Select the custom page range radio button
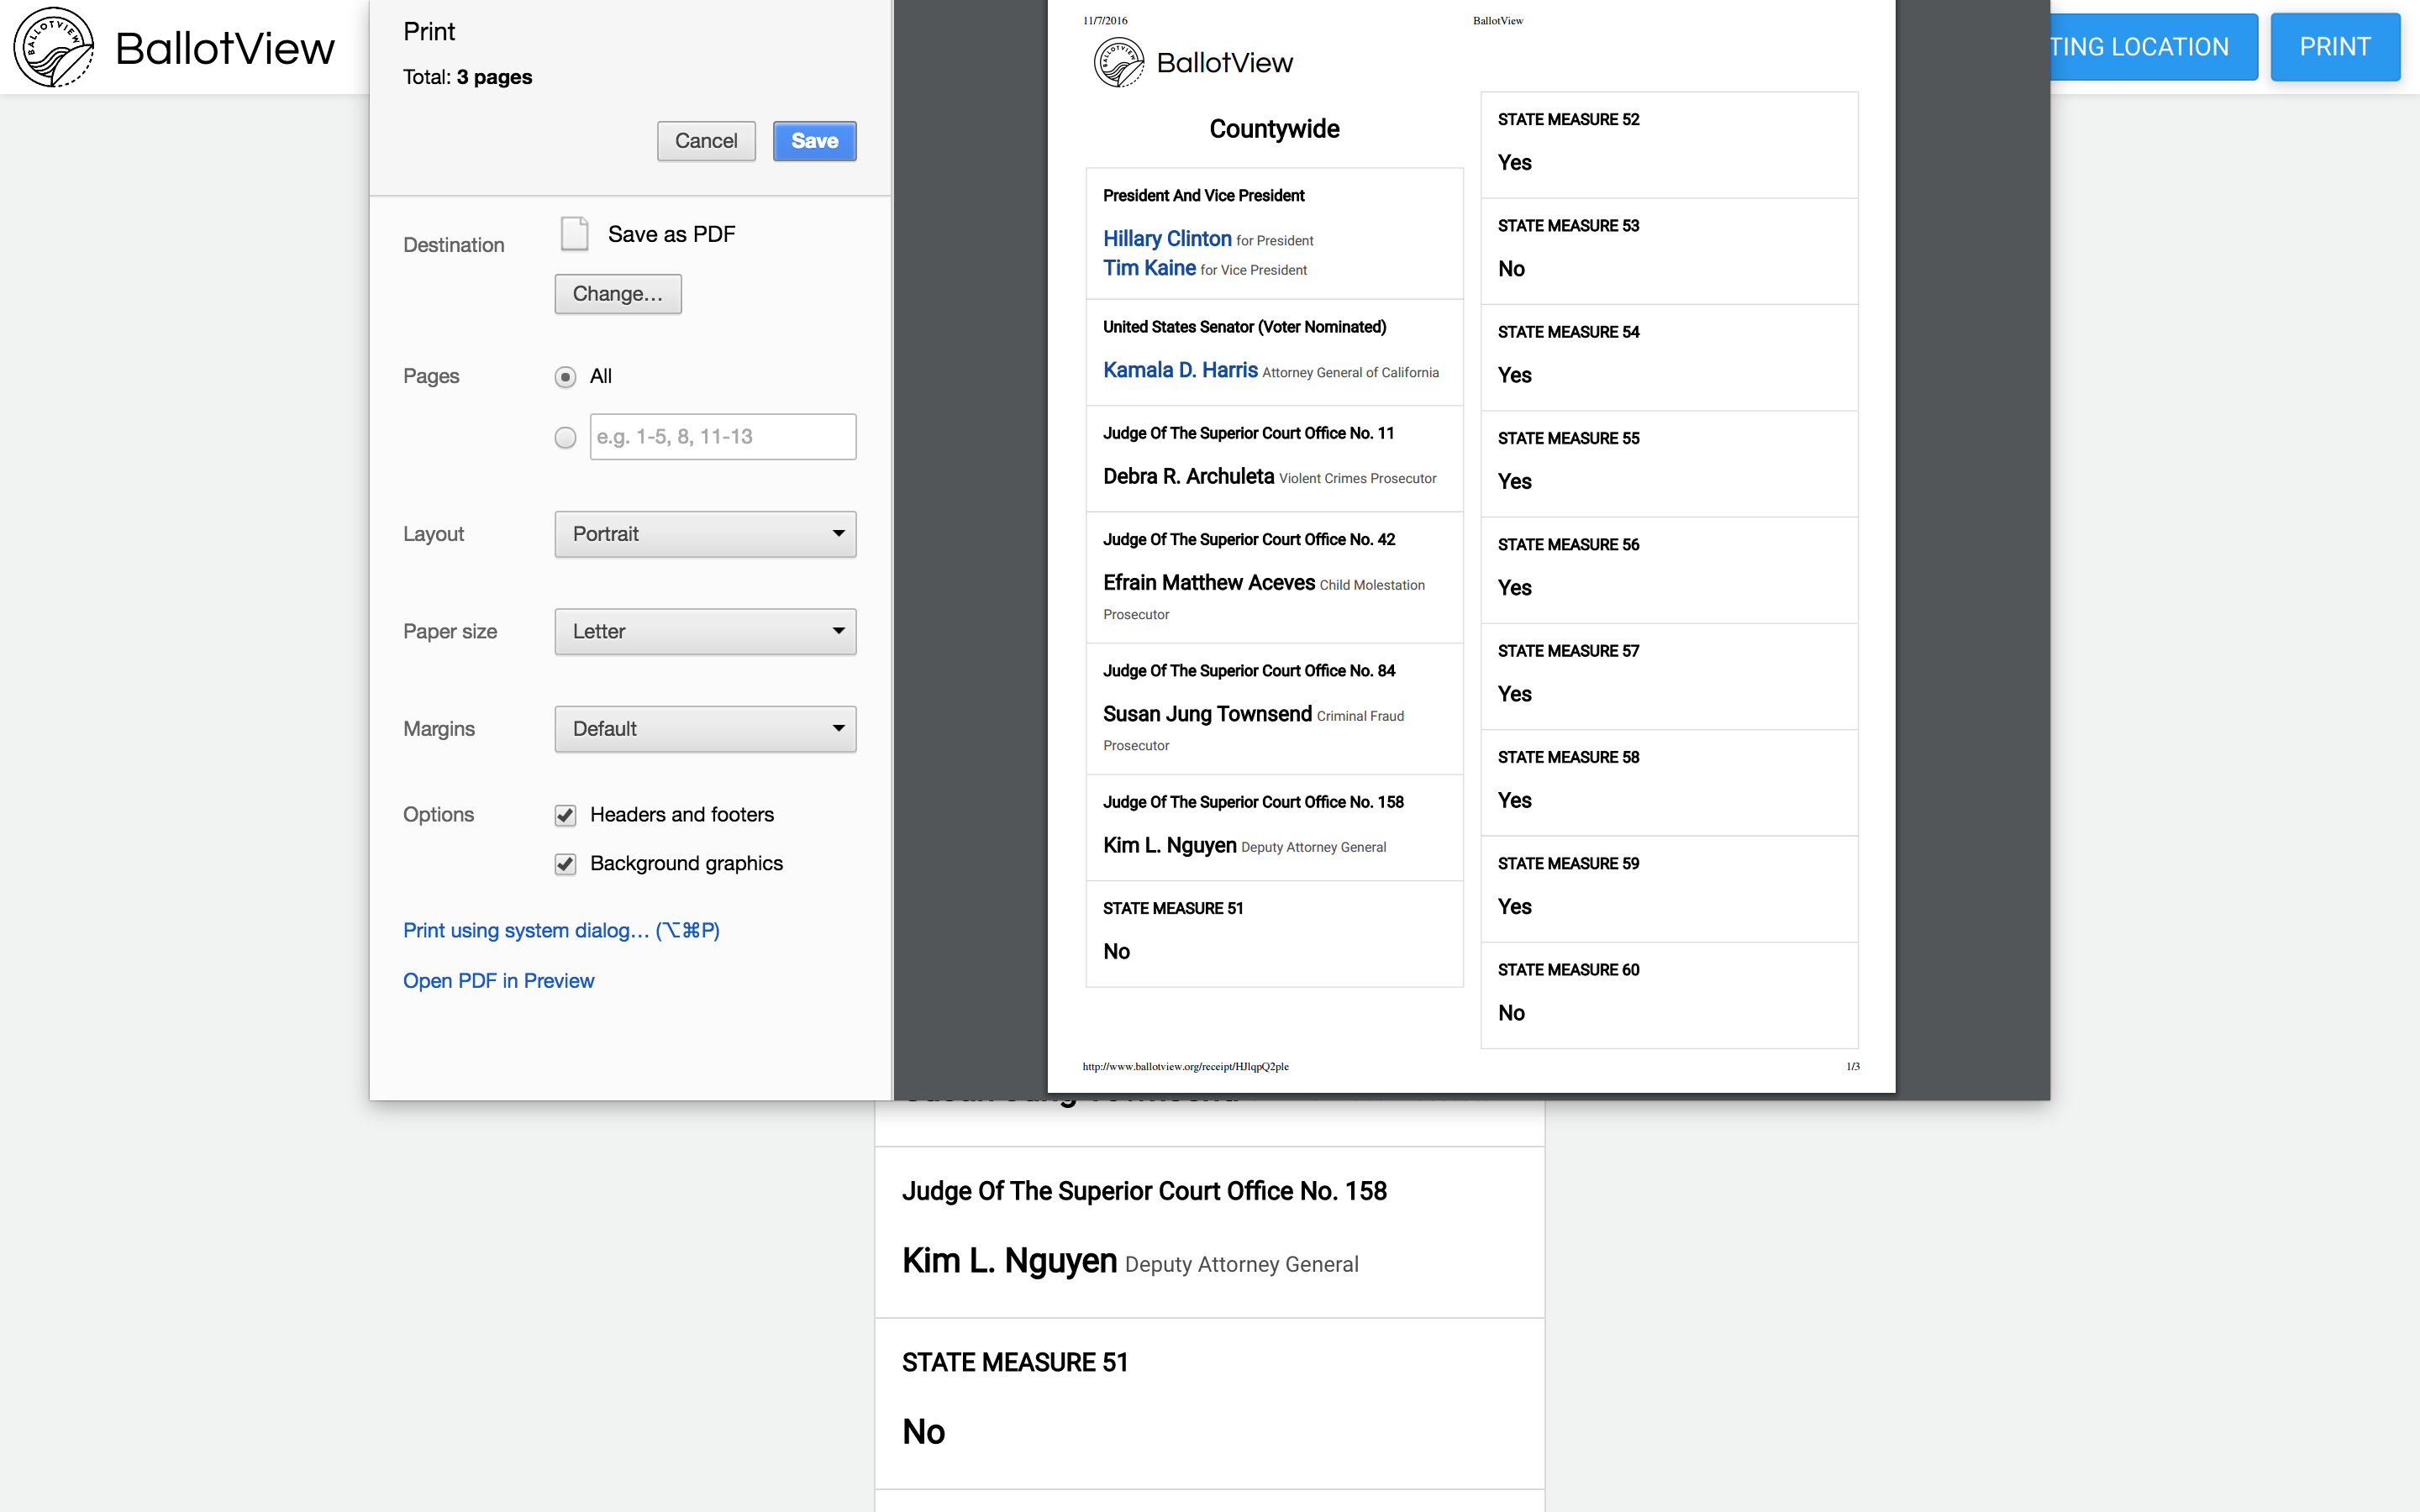2420x1512 pixels. pos(565,438)
